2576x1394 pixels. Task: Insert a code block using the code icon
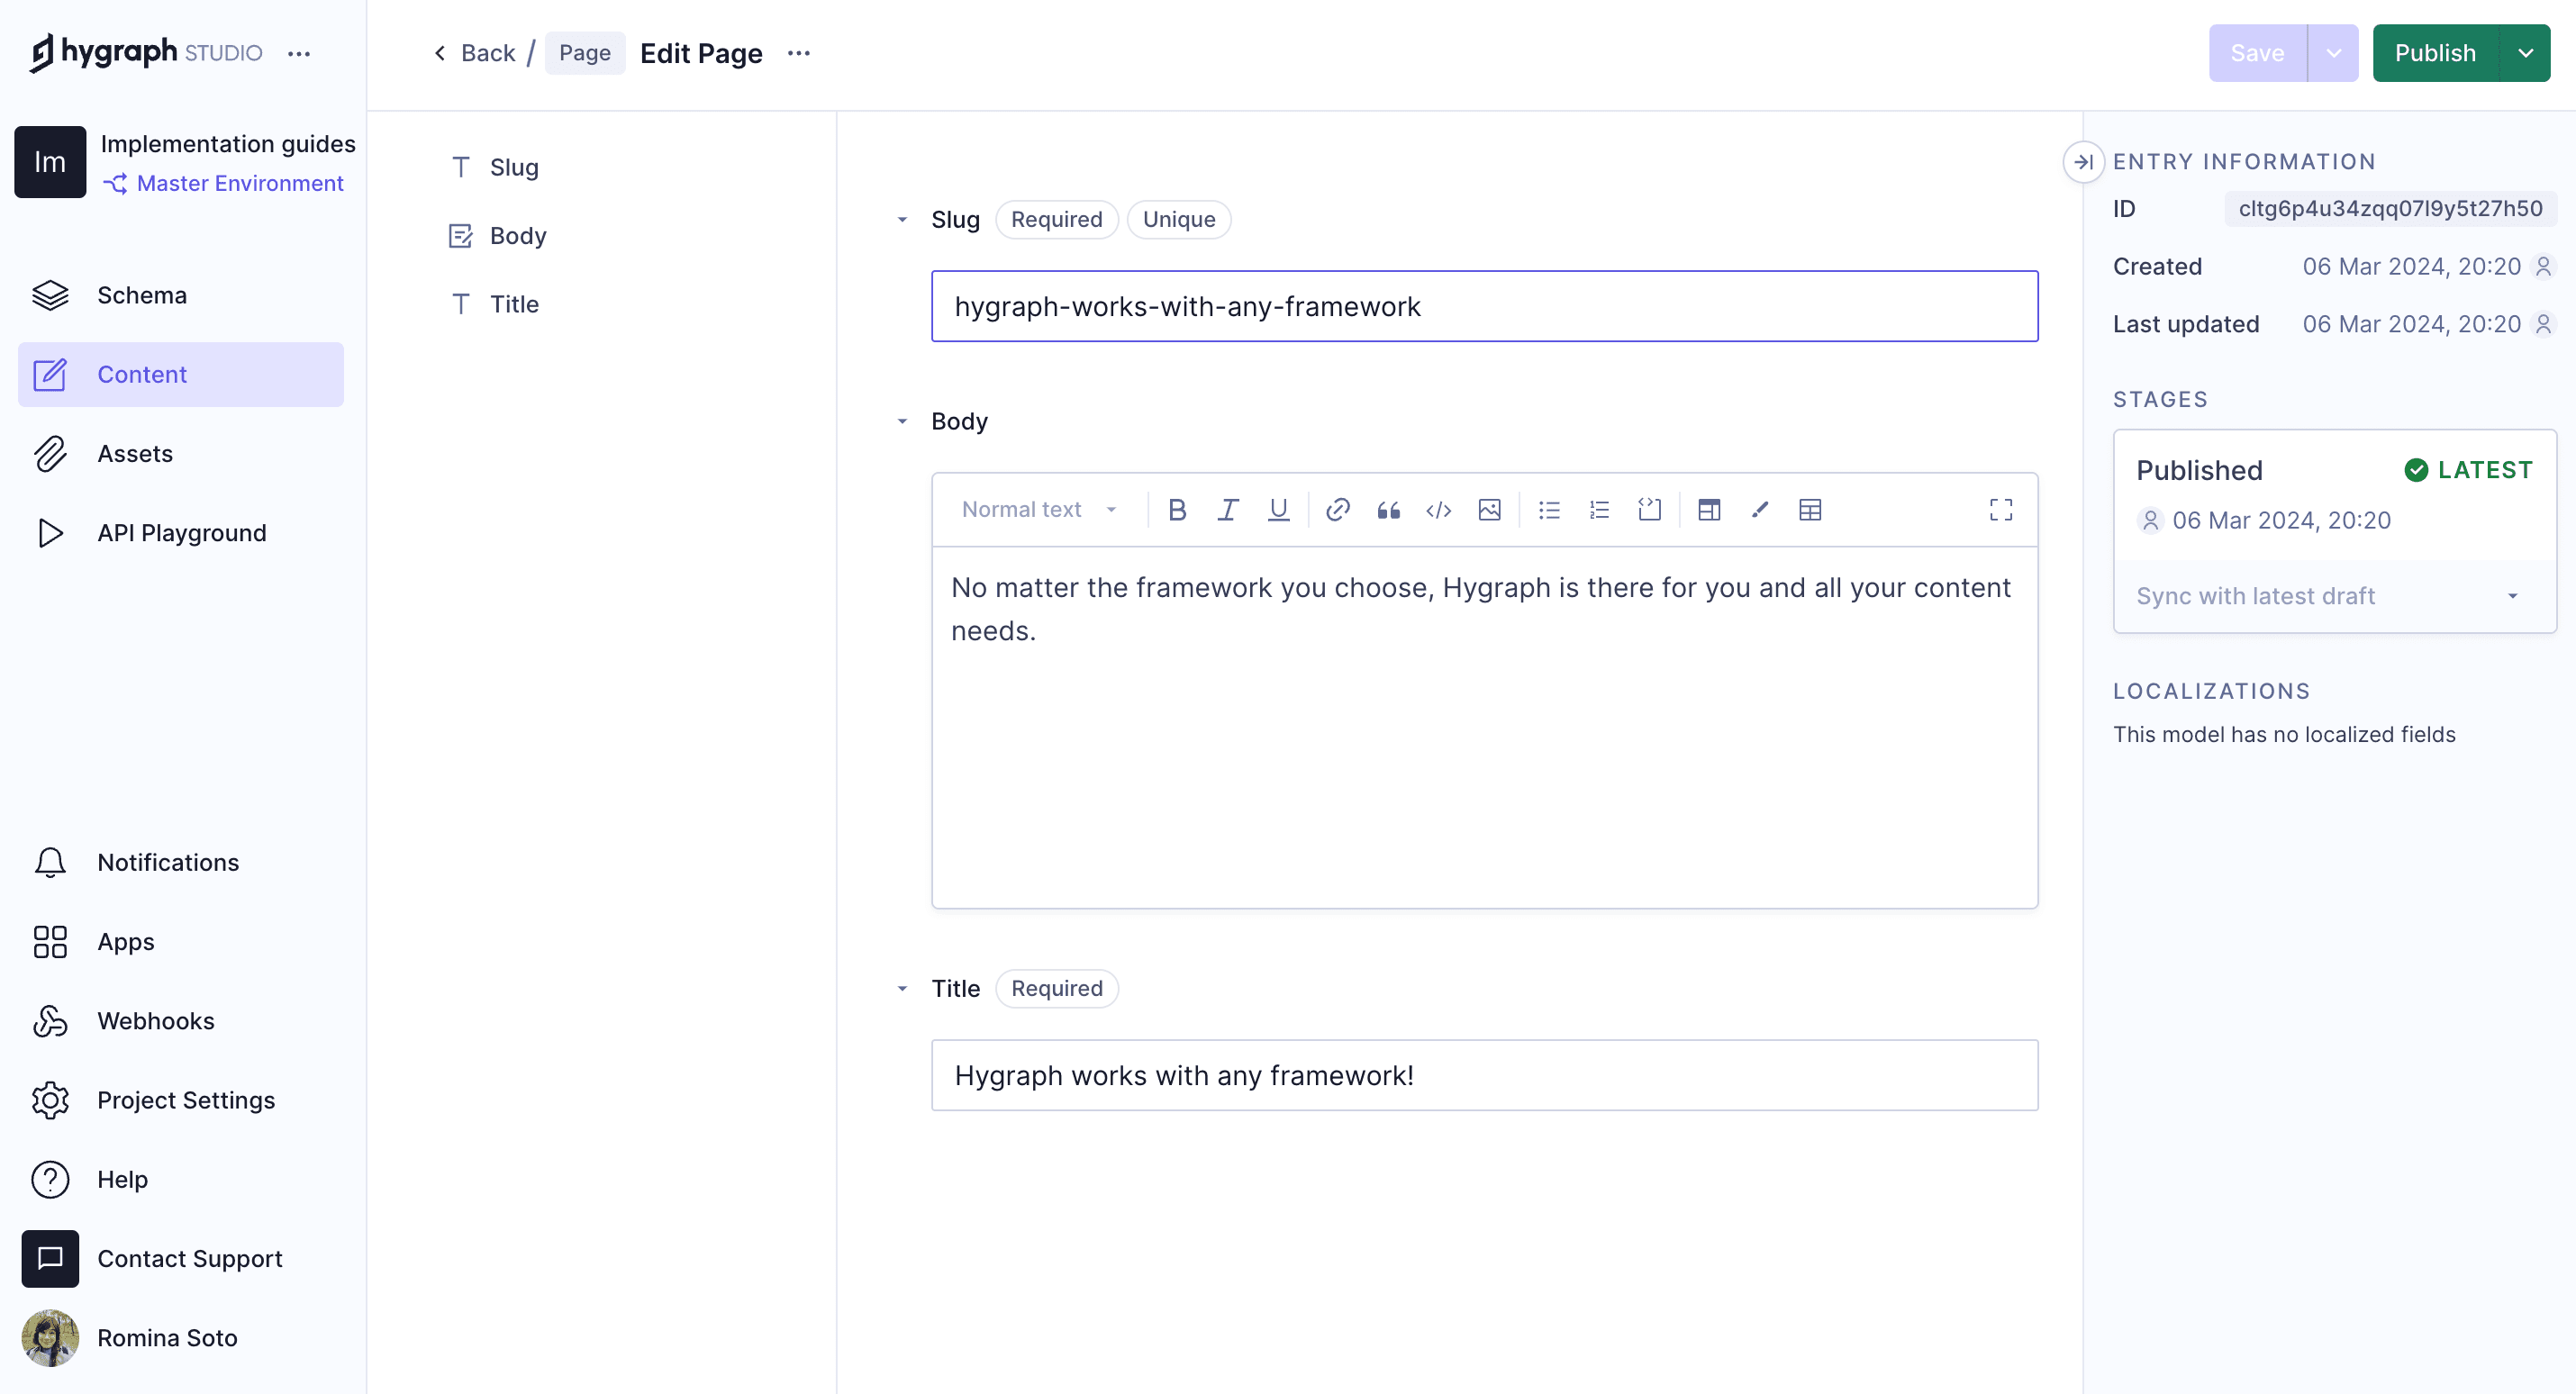click(1438, 510)
